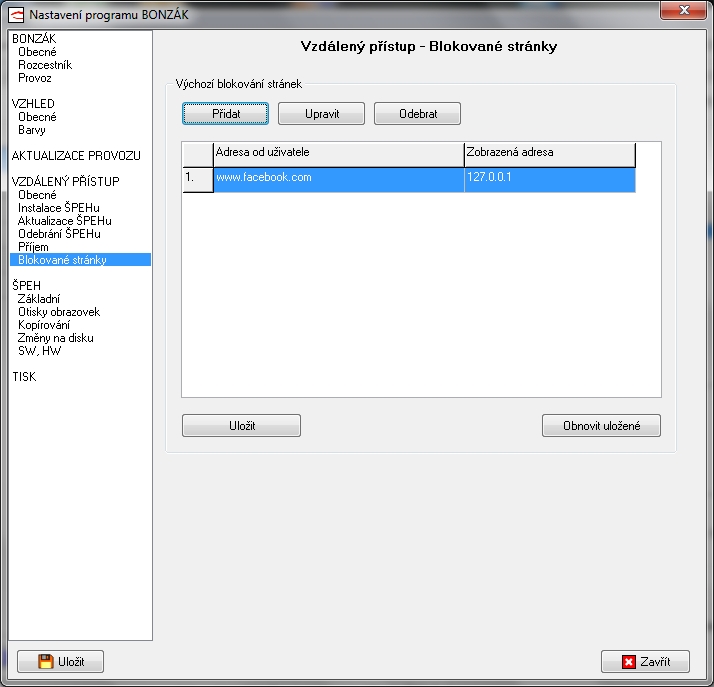Click the BONZÁK app icon in title bar
The width and height of the screenshot is (714, 687).
coord(16,15)
